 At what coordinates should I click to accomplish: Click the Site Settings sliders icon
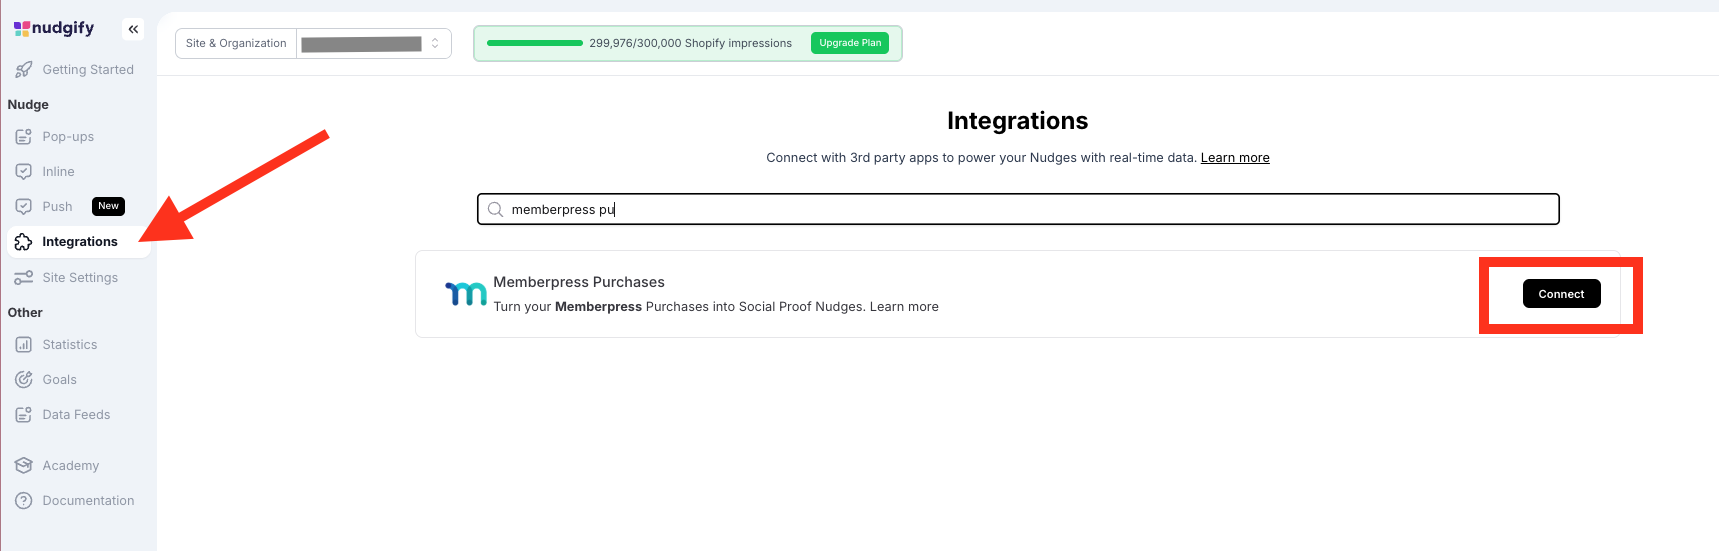24,278
